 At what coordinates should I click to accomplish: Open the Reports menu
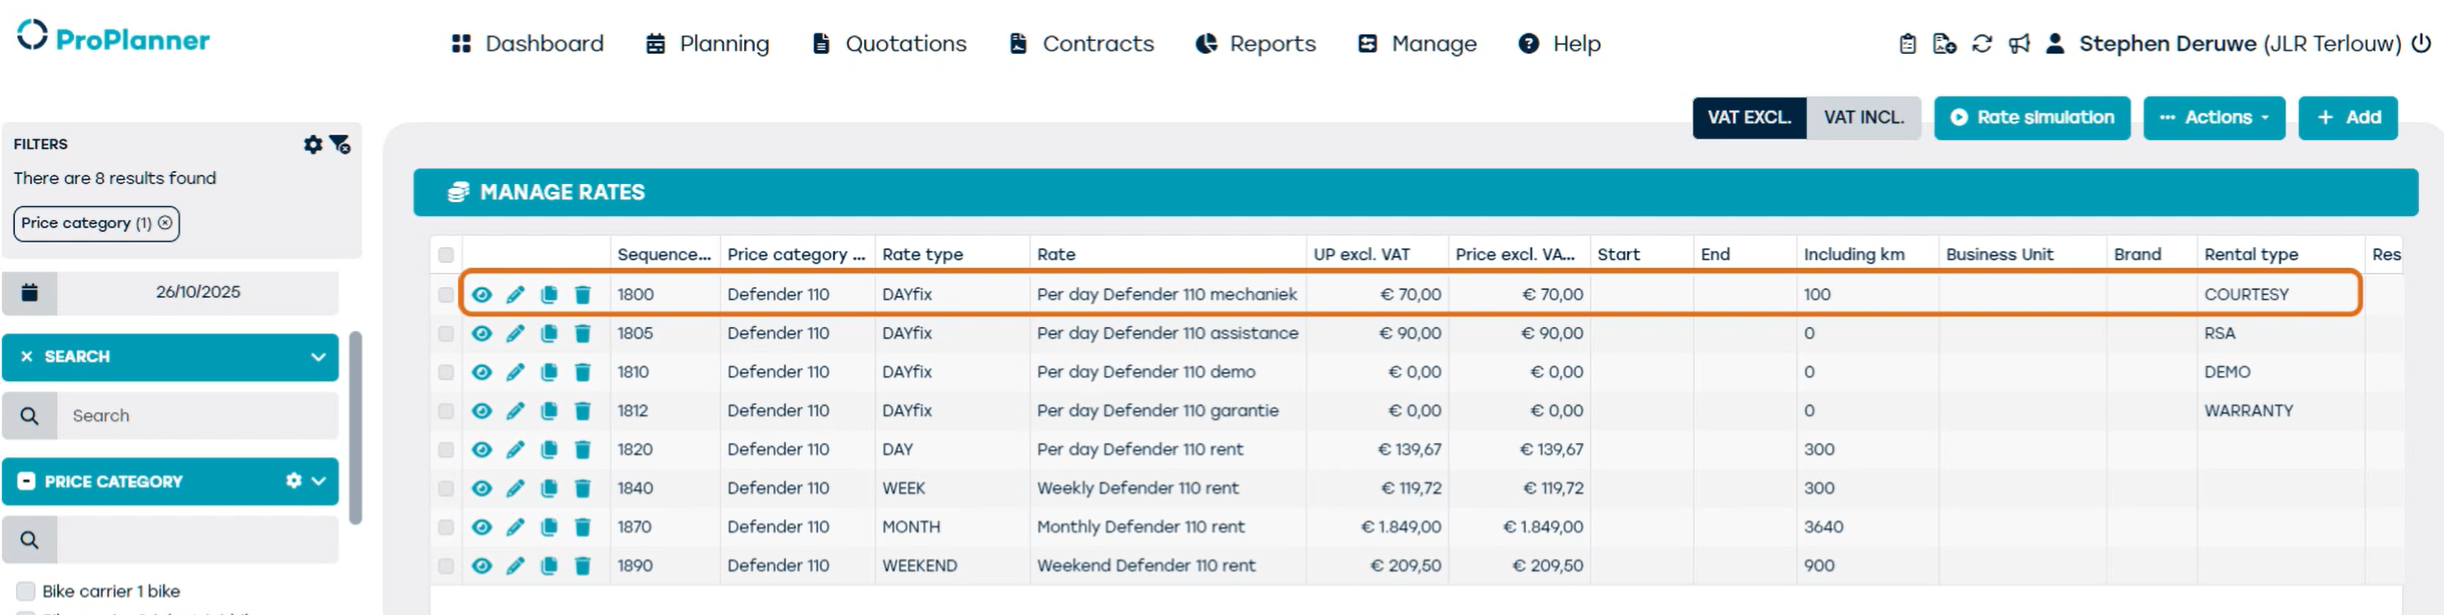1255,44
